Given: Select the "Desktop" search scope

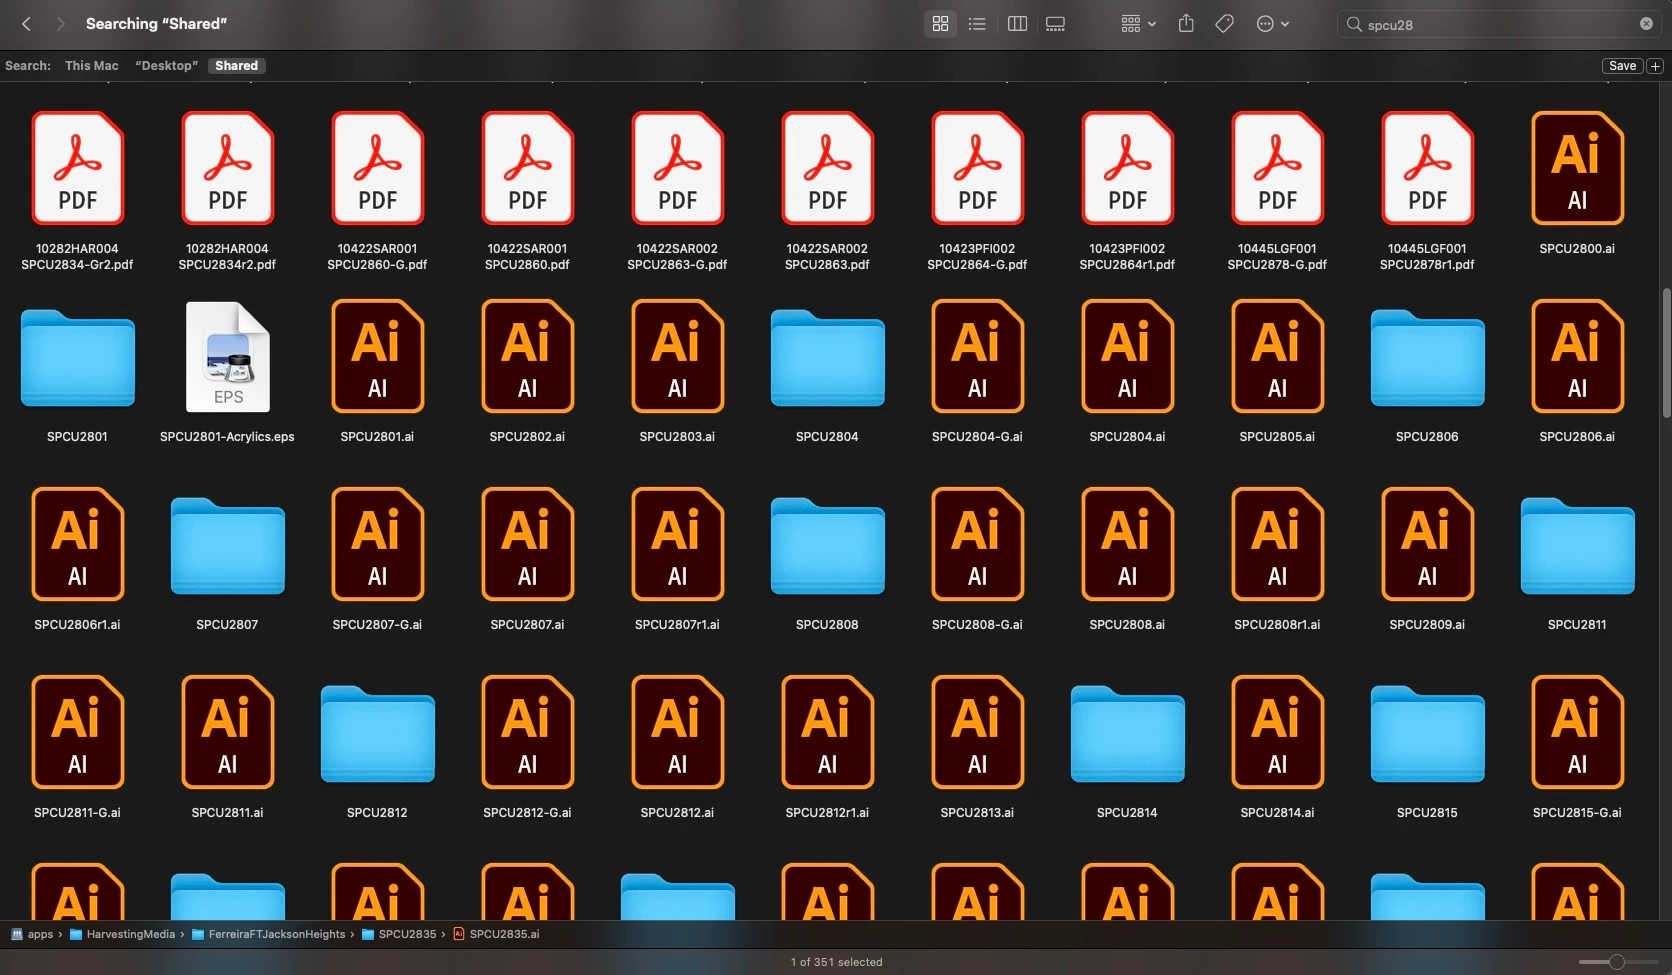Looking at the screenshot, I should point(167,66).
